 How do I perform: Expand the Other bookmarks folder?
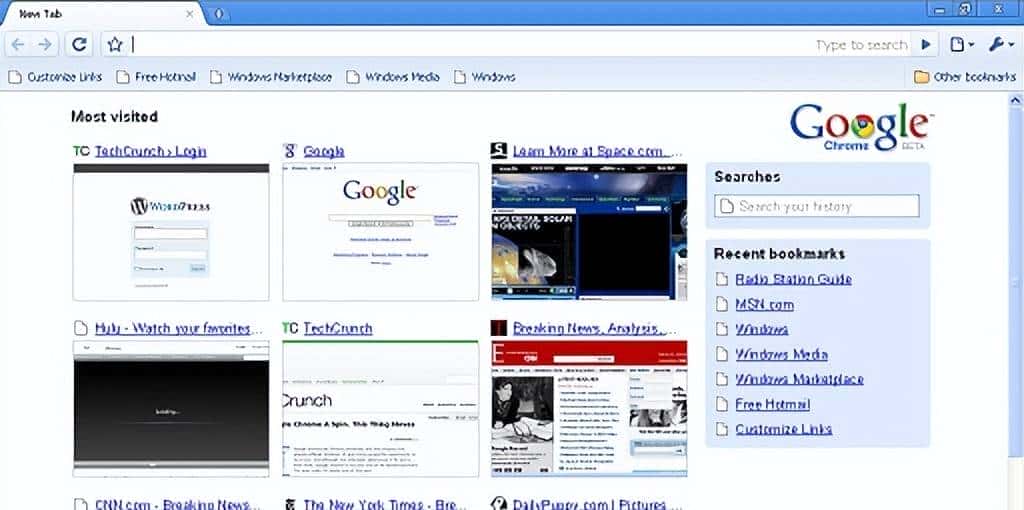[x=965, y=77]
